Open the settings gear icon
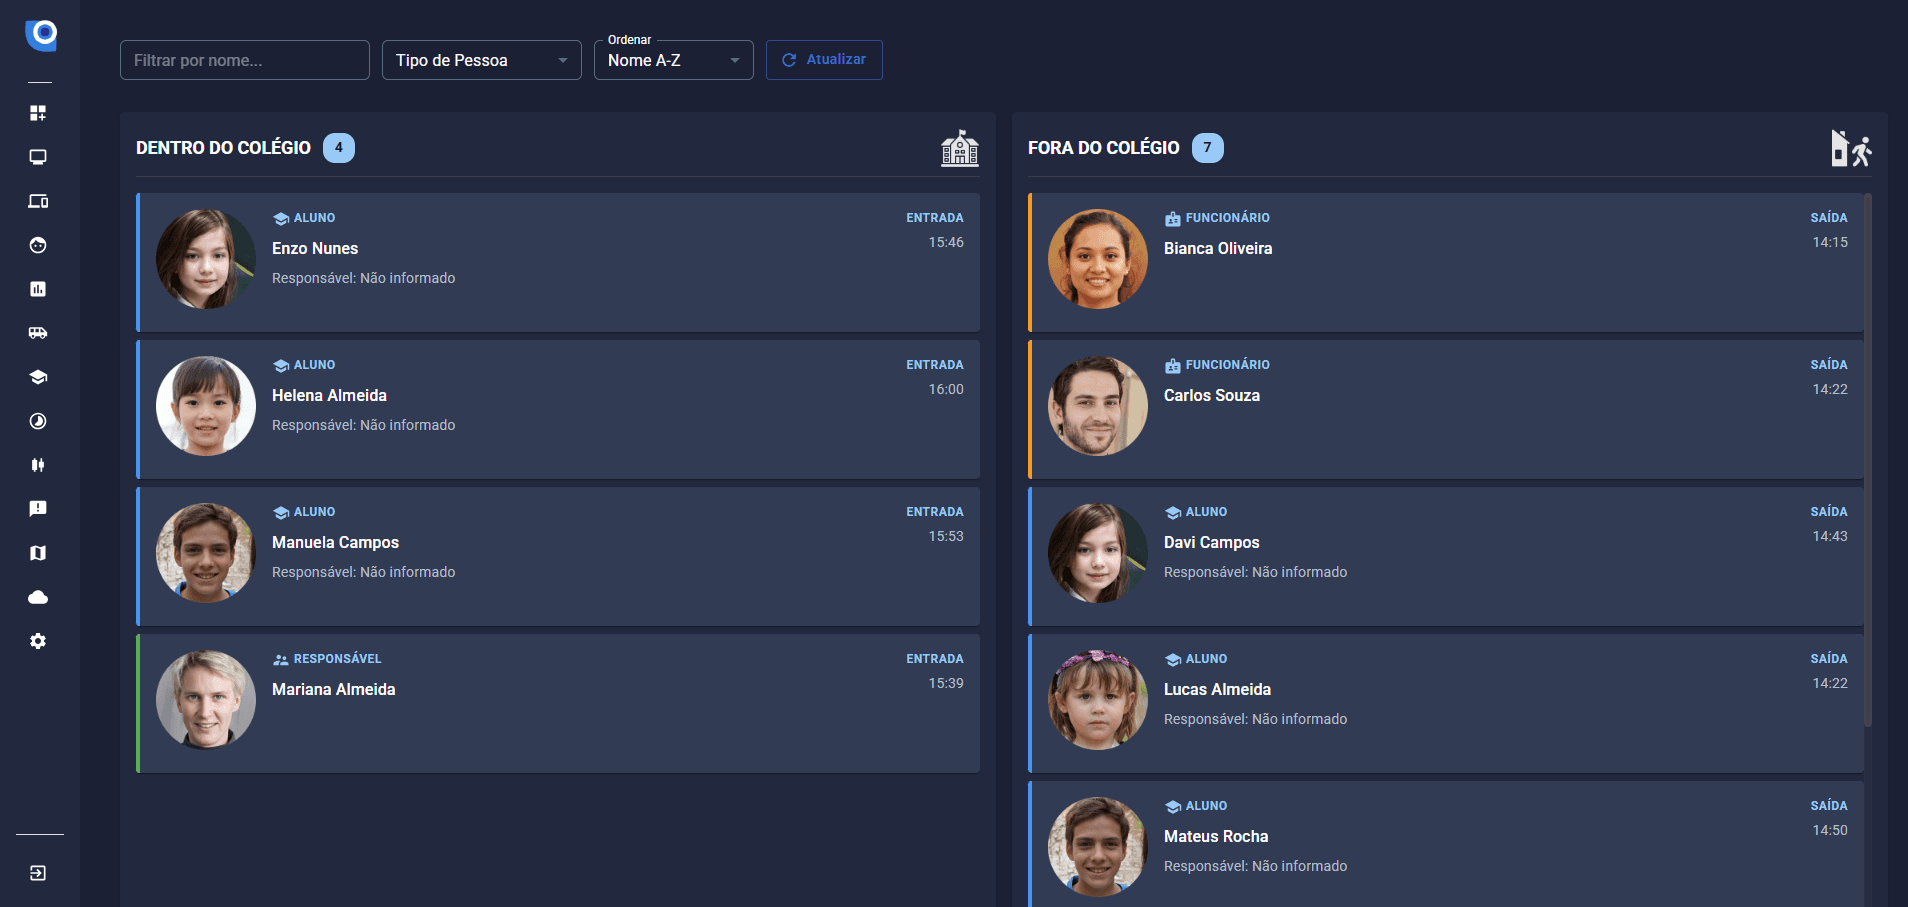This screenshot has height=907, width=1908. pyautogui.click(x=38, y=641)
